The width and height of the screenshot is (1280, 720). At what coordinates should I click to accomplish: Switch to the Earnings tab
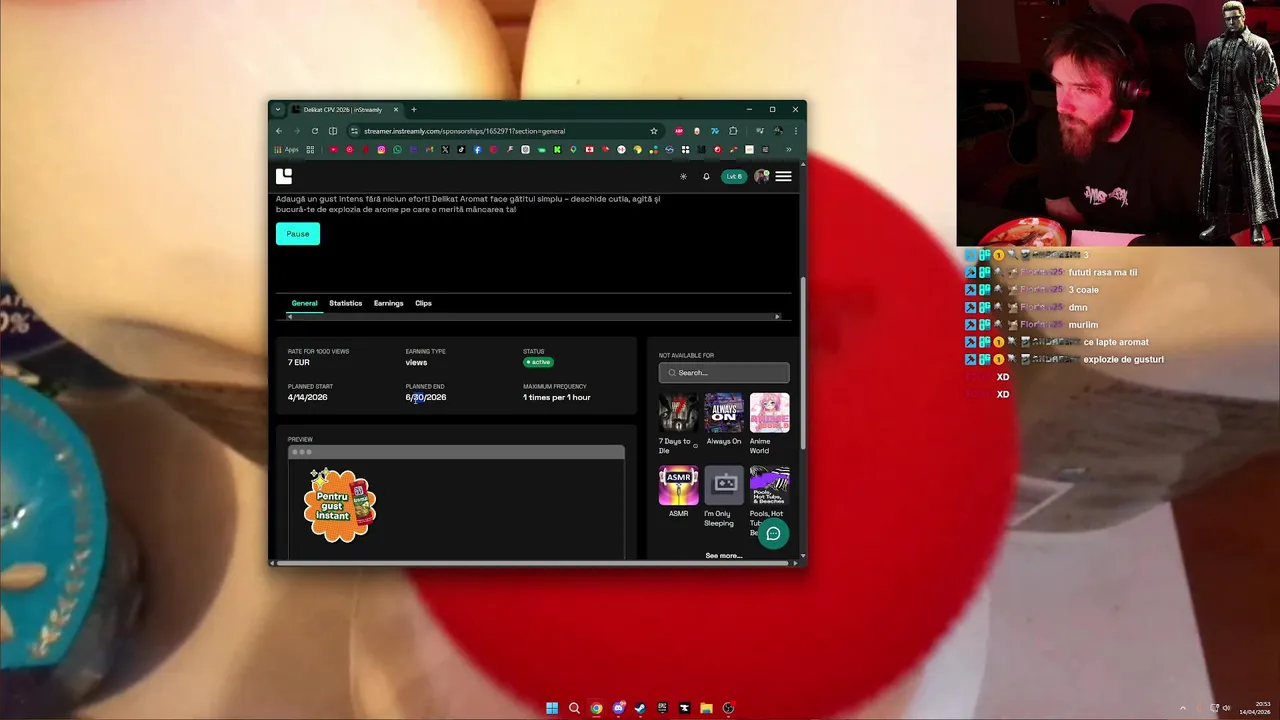pos(388,303)
